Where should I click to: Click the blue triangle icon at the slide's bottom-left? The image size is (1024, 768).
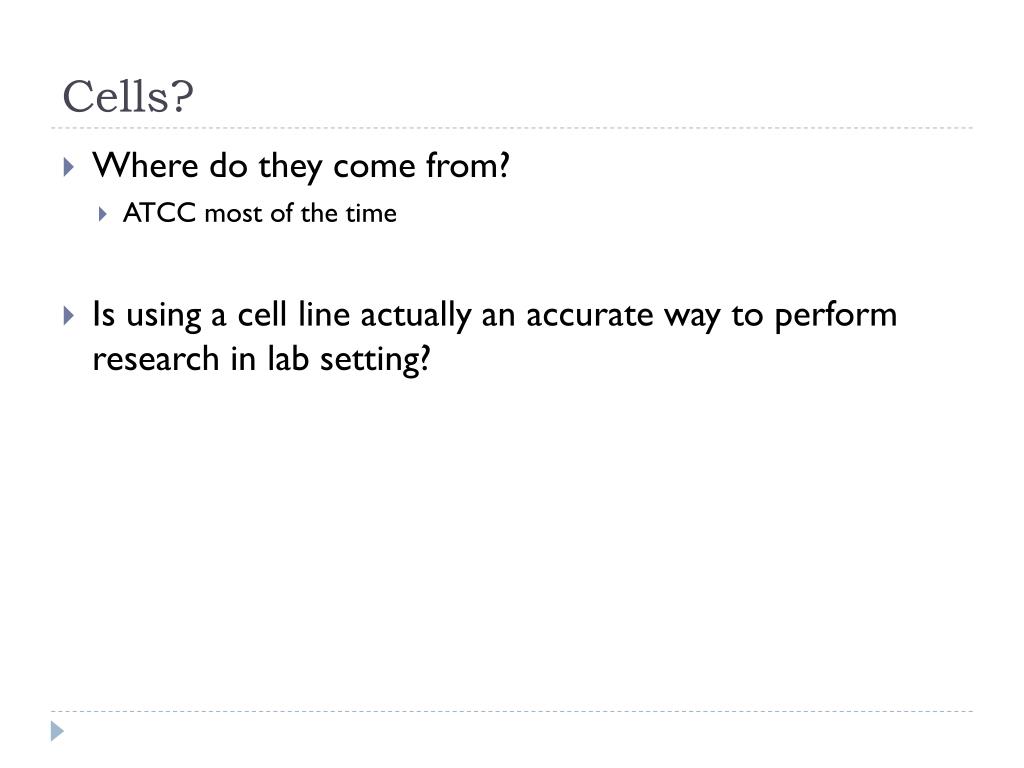pyautogui.click(x=58, y=732)
